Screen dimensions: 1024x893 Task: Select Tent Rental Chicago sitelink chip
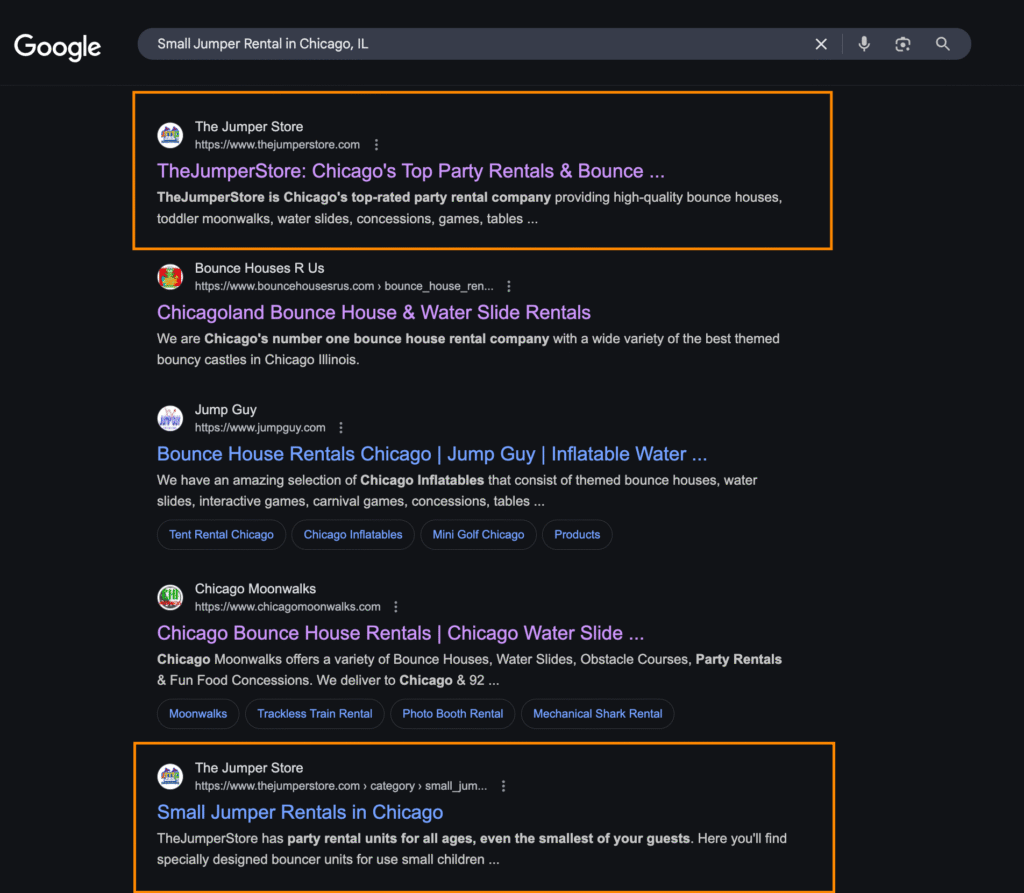221,534
